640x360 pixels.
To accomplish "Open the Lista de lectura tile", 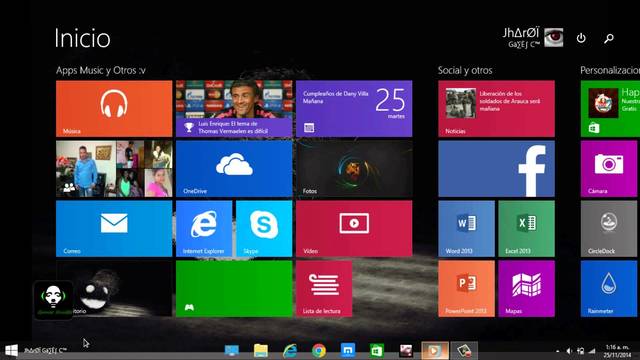I will pyautogui.click(x=324, y=289).
